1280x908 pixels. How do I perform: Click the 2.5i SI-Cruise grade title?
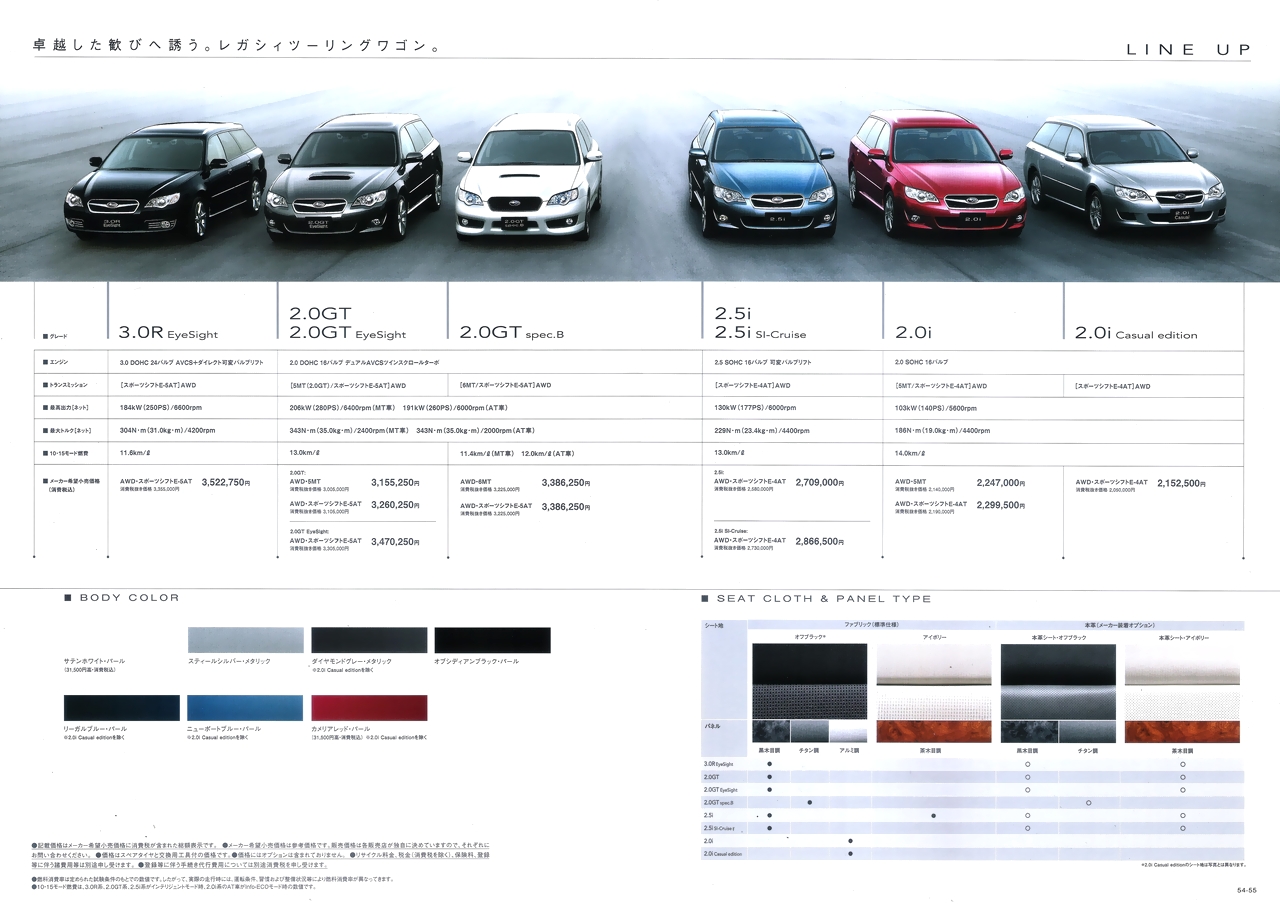pos(760,334)
